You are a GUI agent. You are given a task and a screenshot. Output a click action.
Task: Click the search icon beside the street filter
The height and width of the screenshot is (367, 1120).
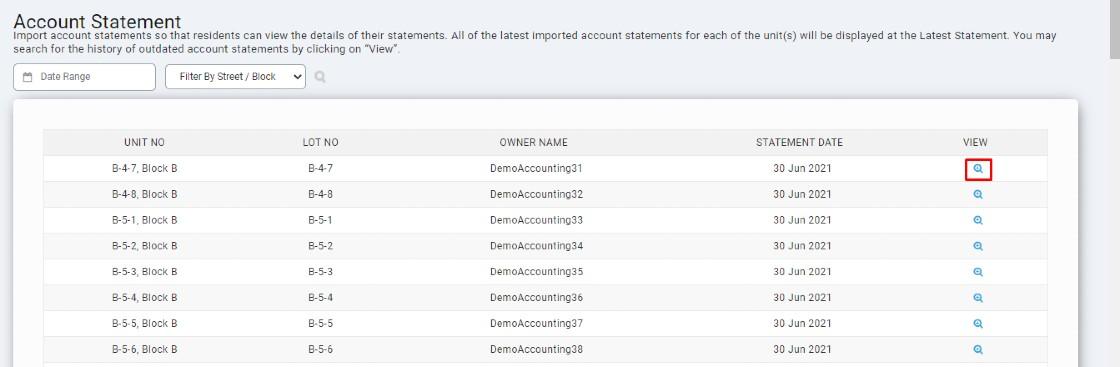click(x=320, y=77)
